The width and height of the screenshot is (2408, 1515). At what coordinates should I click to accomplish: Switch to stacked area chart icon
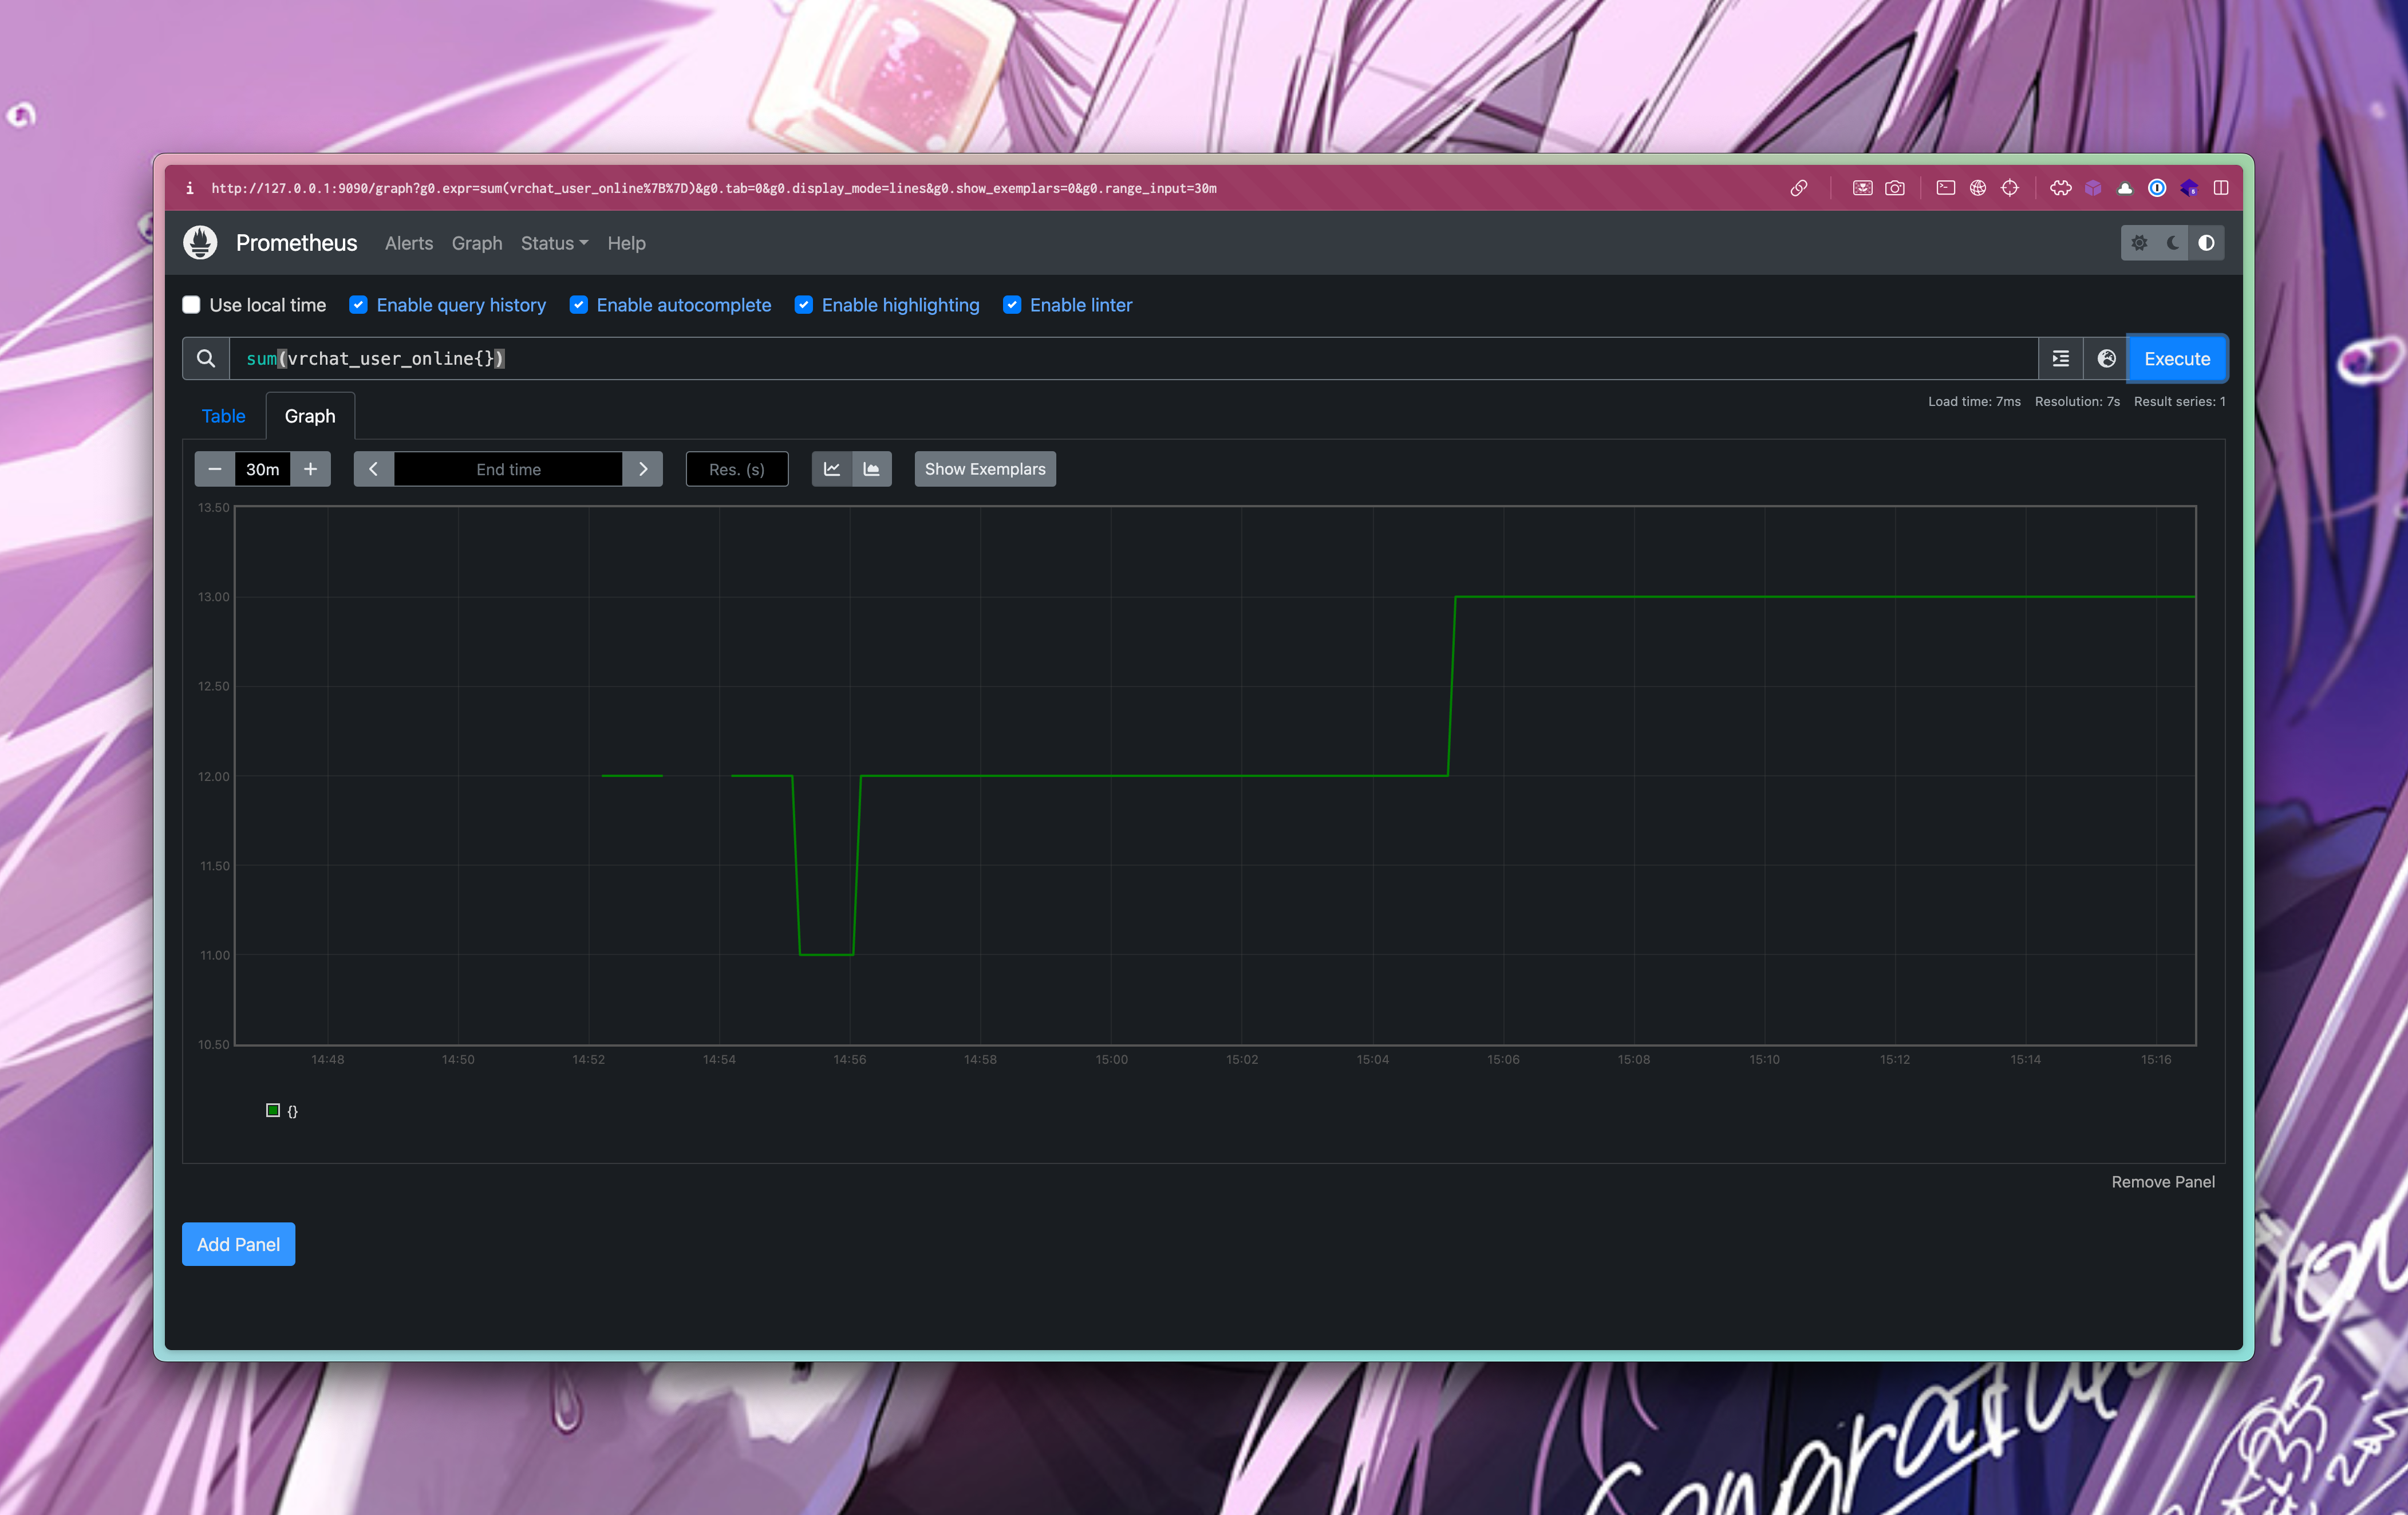coord(872,469)
